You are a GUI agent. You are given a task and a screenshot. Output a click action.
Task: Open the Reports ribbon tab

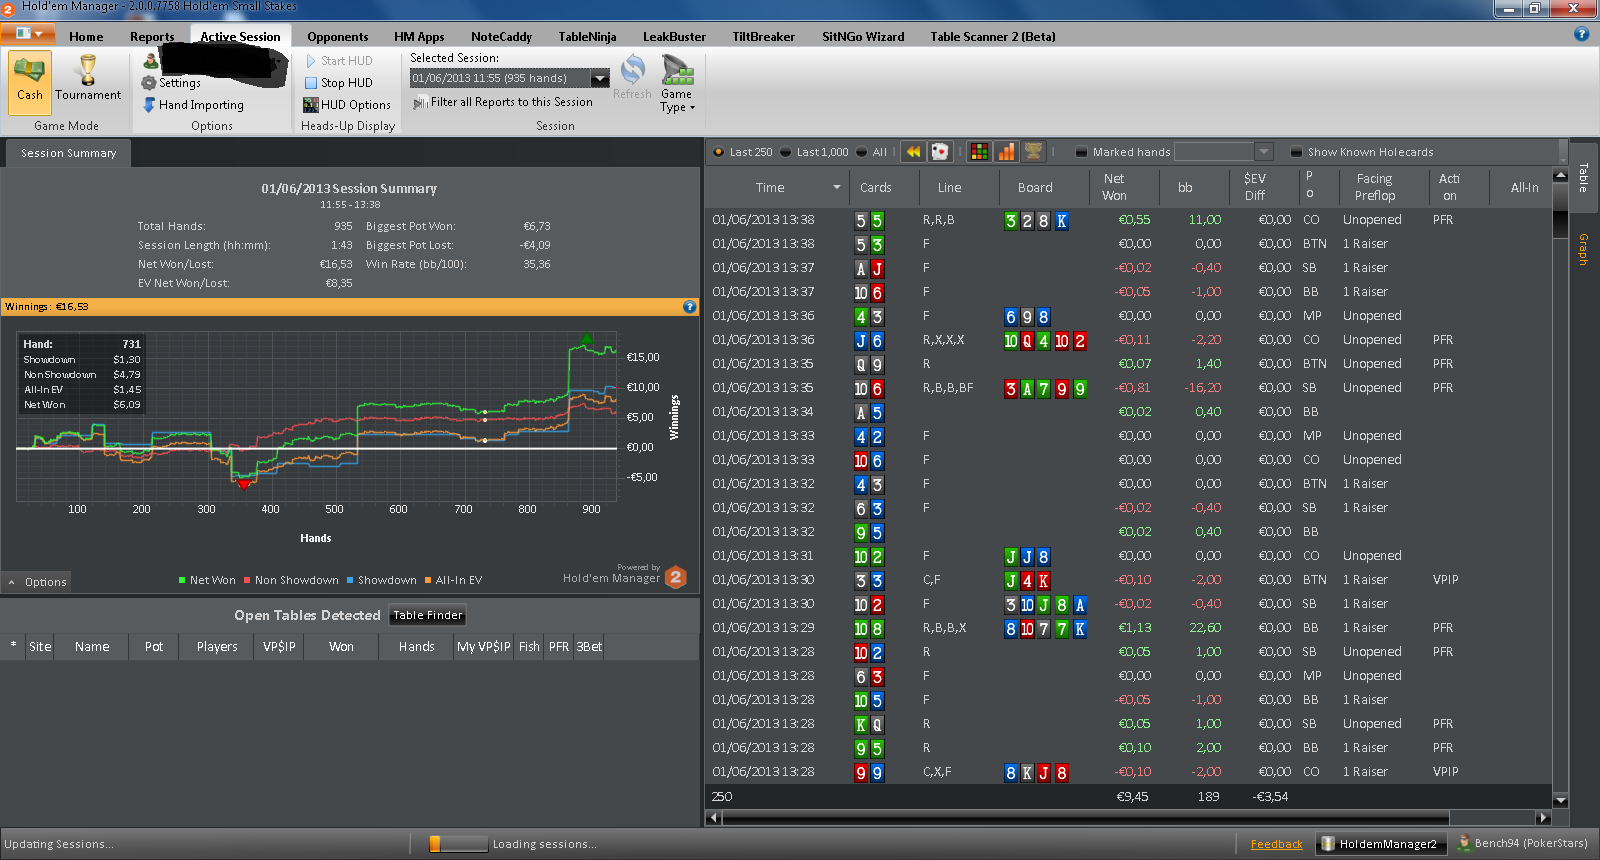coord(152,37)
